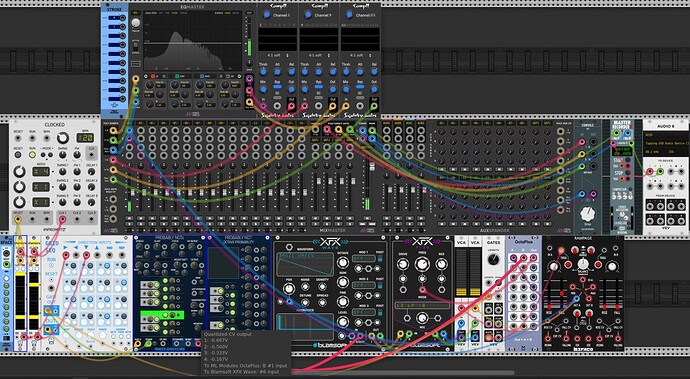Open ratio selector on Channel 9 compressor

319,55
